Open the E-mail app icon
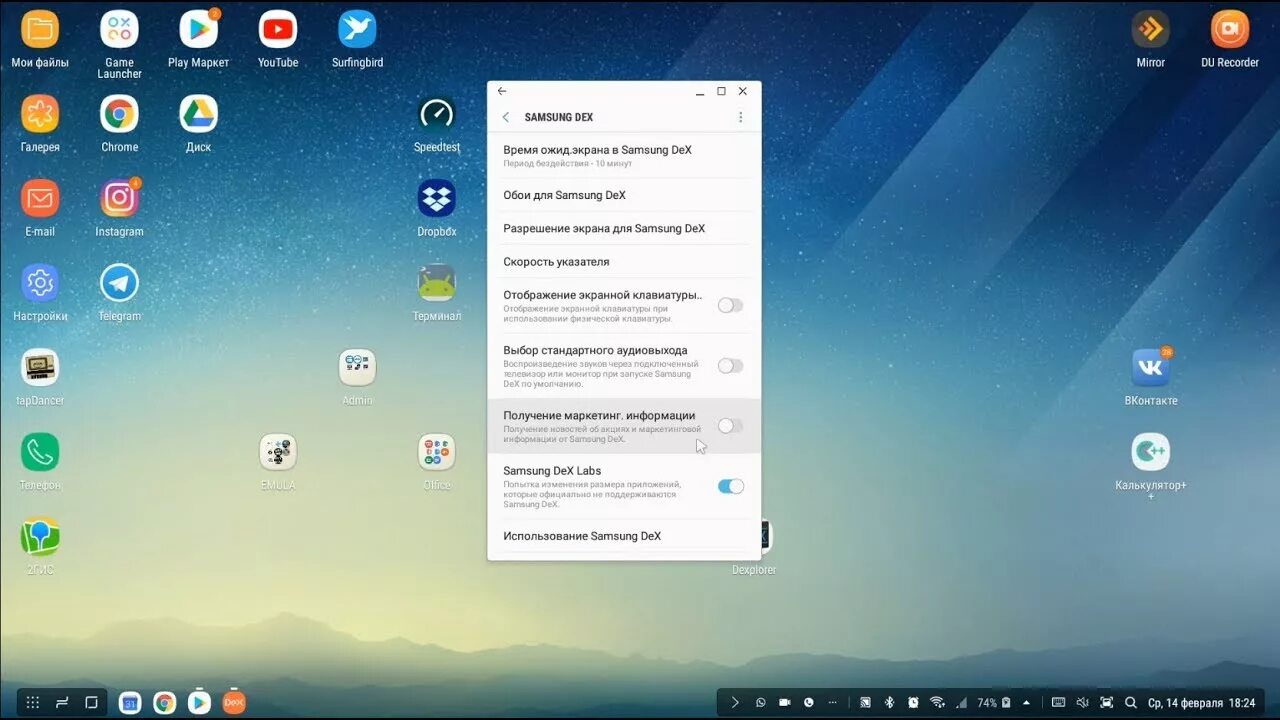 pos(40,199)
